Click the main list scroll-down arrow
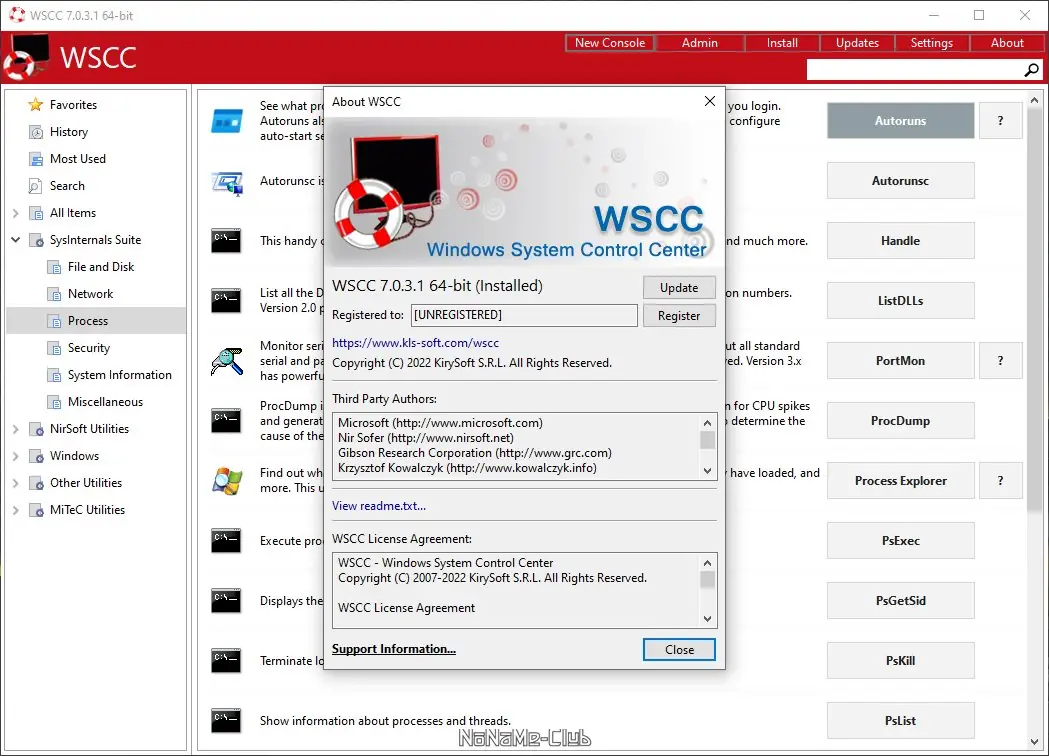 pos(1034,742)
